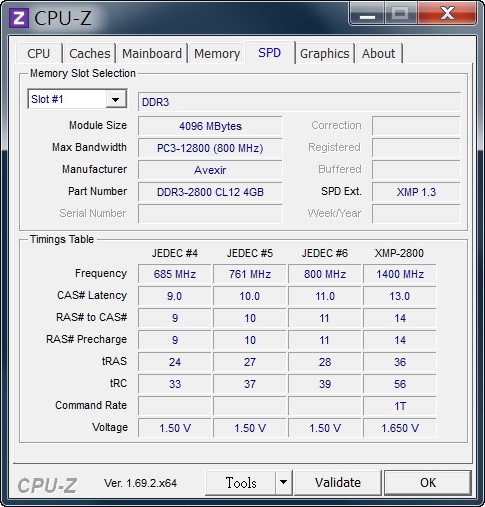
Task: Click the Manufacturer field showing Avexir
Action: tap(210, 170)
